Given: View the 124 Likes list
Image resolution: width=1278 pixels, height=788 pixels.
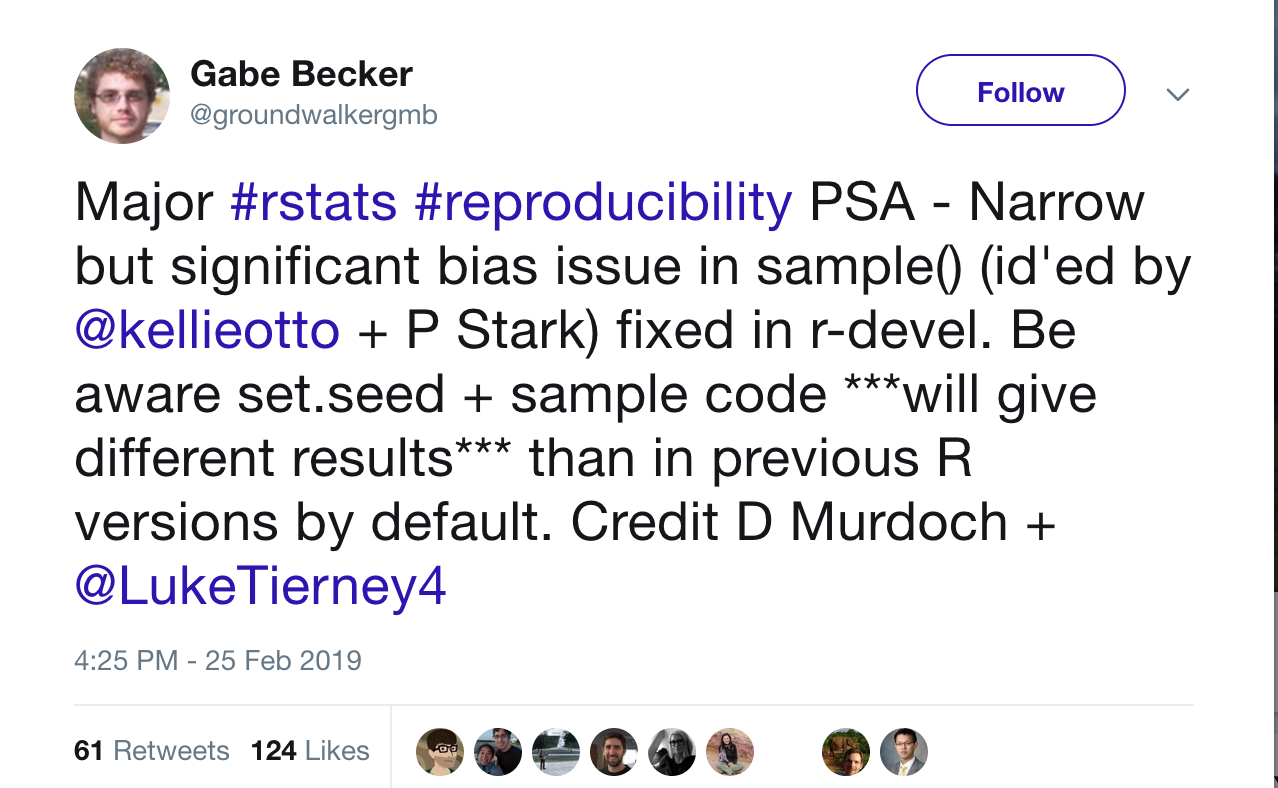Looking at the screenshot, I should click(x=310, y=751).
